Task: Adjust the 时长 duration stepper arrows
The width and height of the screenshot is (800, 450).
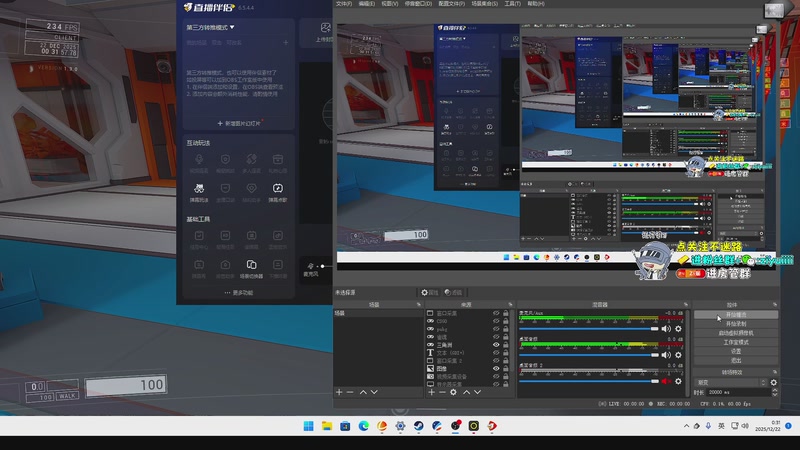Action: click(774, 392)
